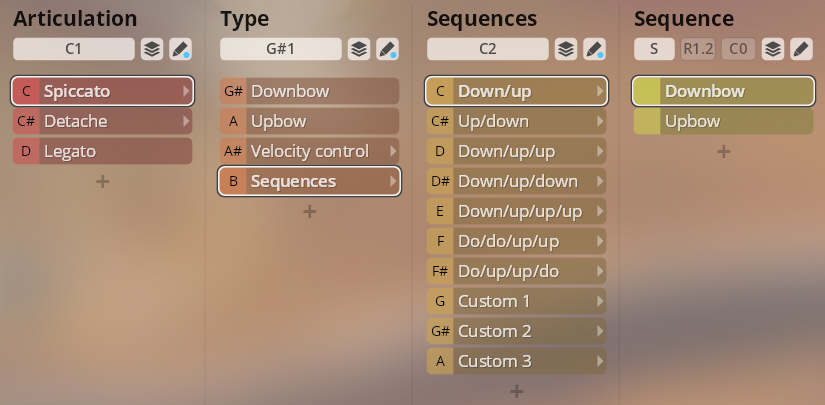Toggle the C0 button in Sequence header
825x405 pixels.
(738, 49)
